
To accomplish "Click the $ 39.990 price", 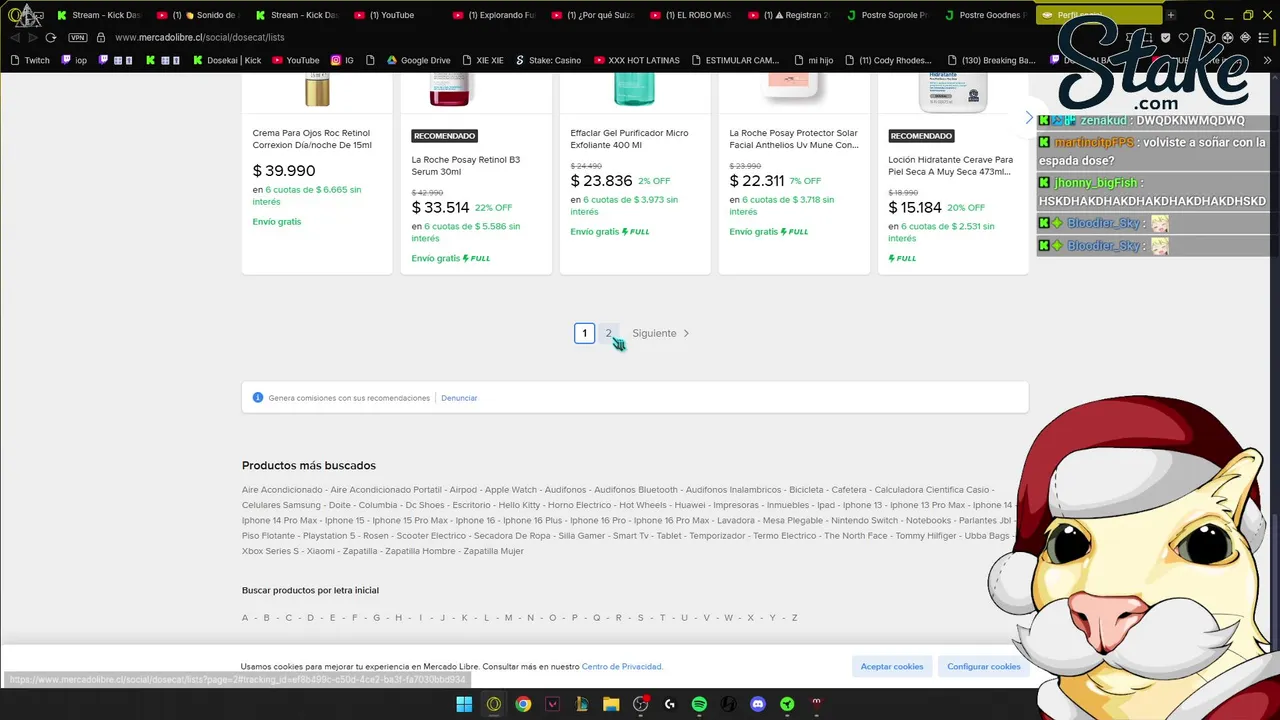I will click(x=284, y=171).
